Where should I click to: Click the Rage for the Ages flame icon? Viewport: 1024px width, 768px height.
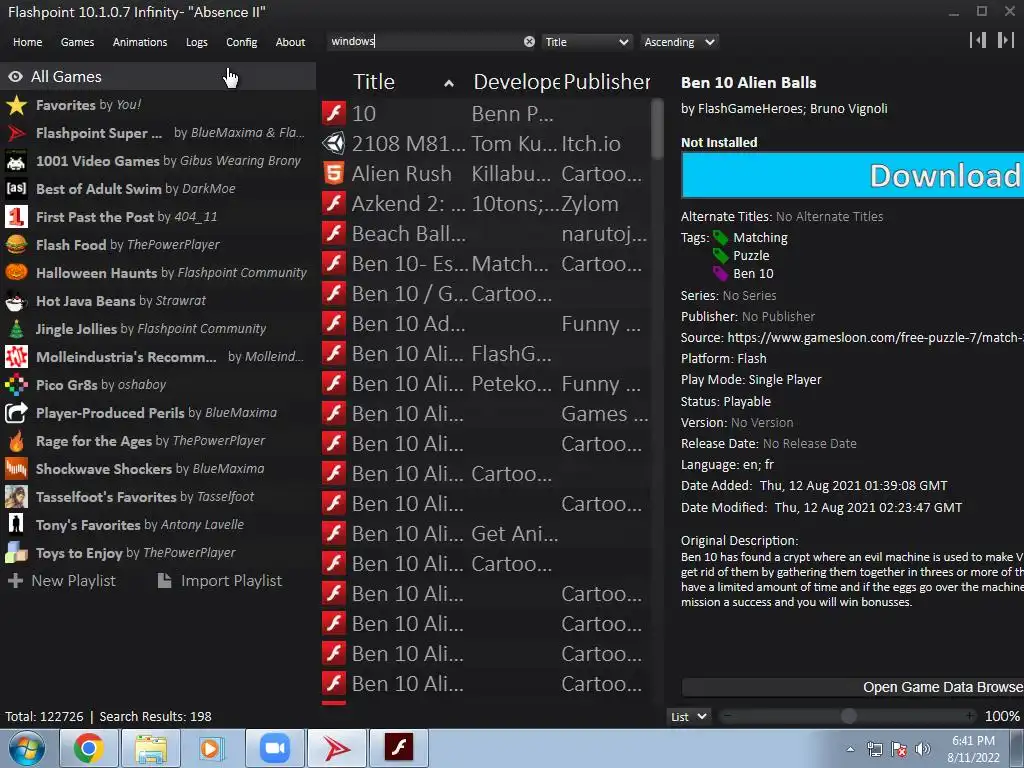pos(16,441)
